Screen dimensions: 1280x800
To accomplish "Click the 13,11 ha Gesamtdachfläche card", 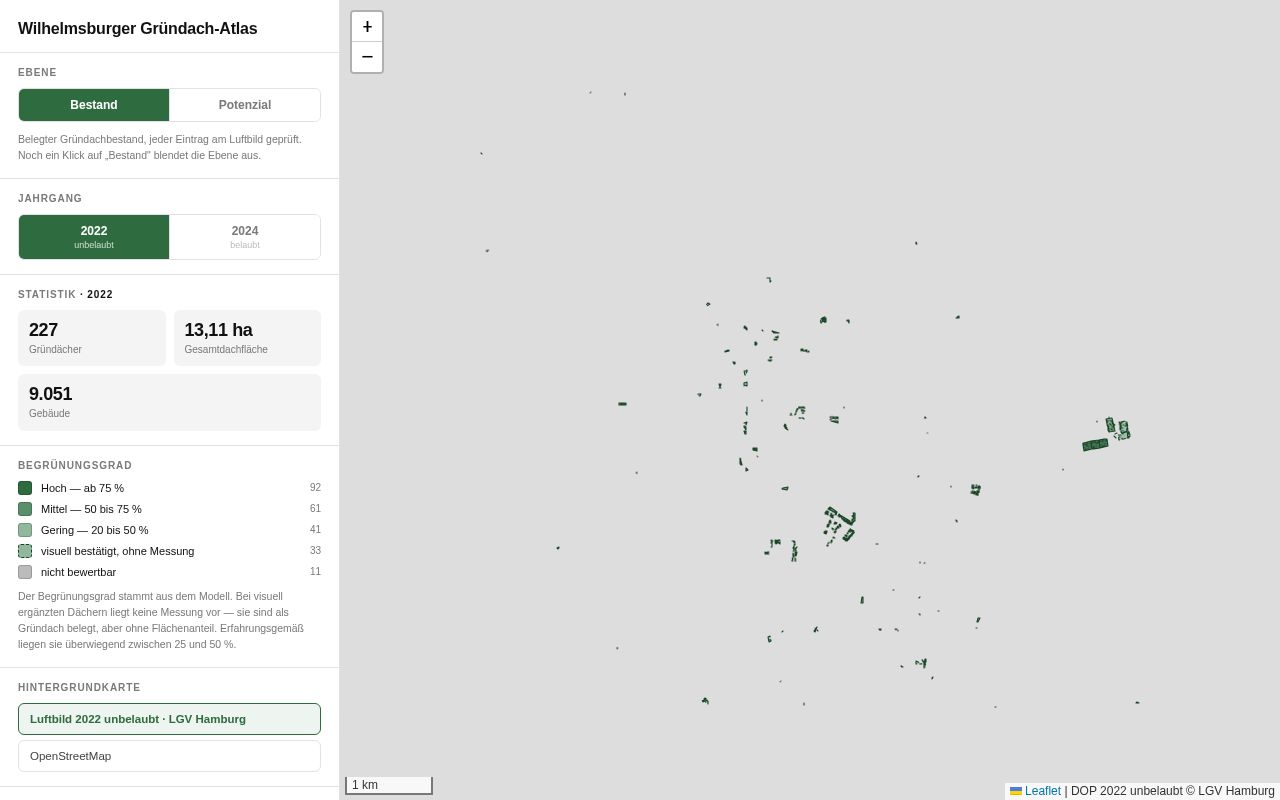I will tap(247, 338).
